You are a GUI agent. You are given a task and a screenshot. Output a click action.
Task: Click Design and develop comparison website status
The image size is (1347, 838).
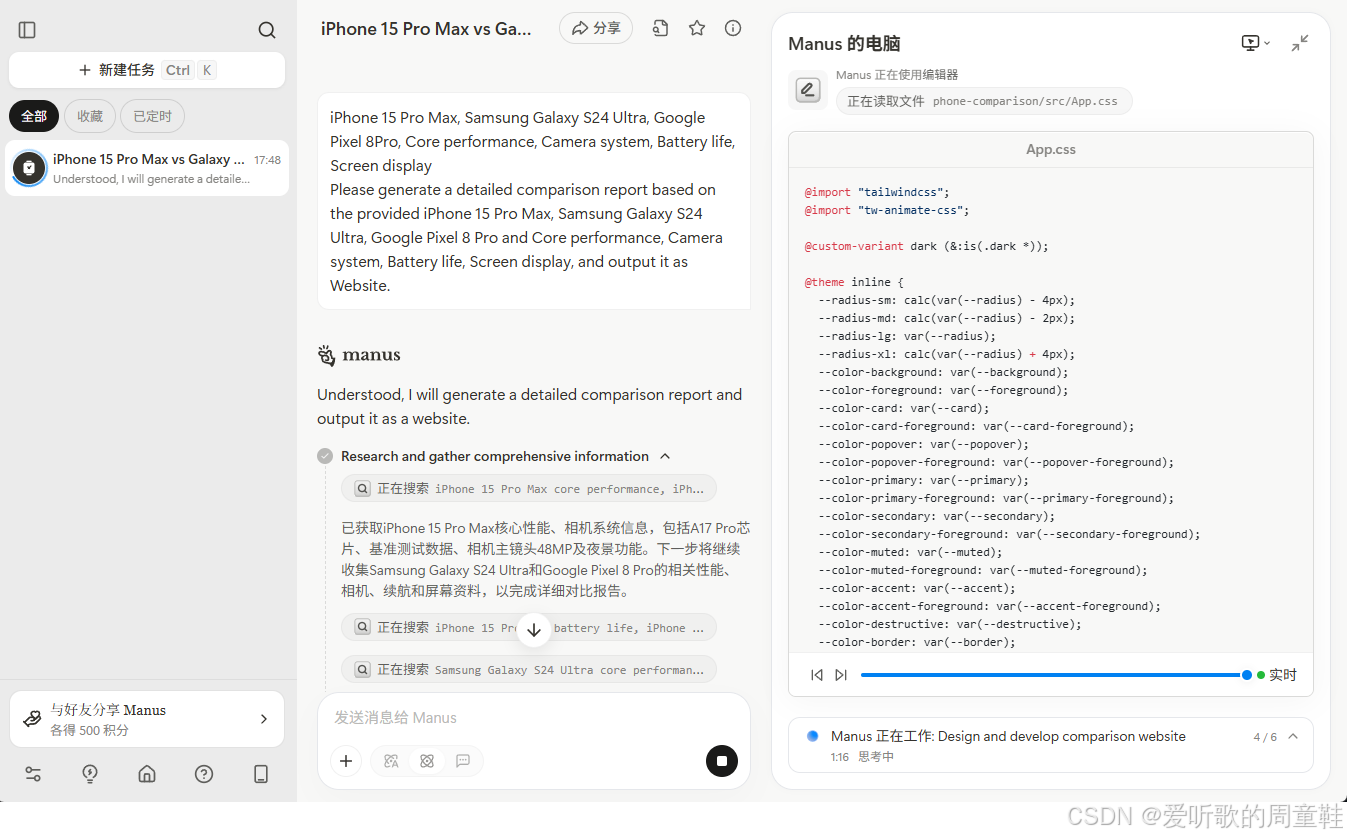[x=1008, y=736]
